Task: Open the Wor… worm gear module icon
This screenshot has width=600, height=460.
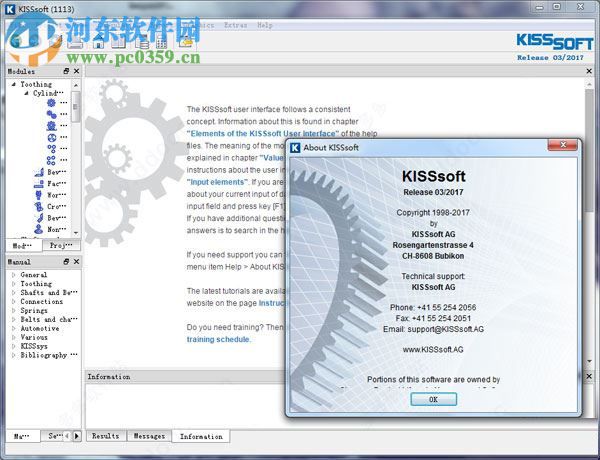Action: (39, 195)
